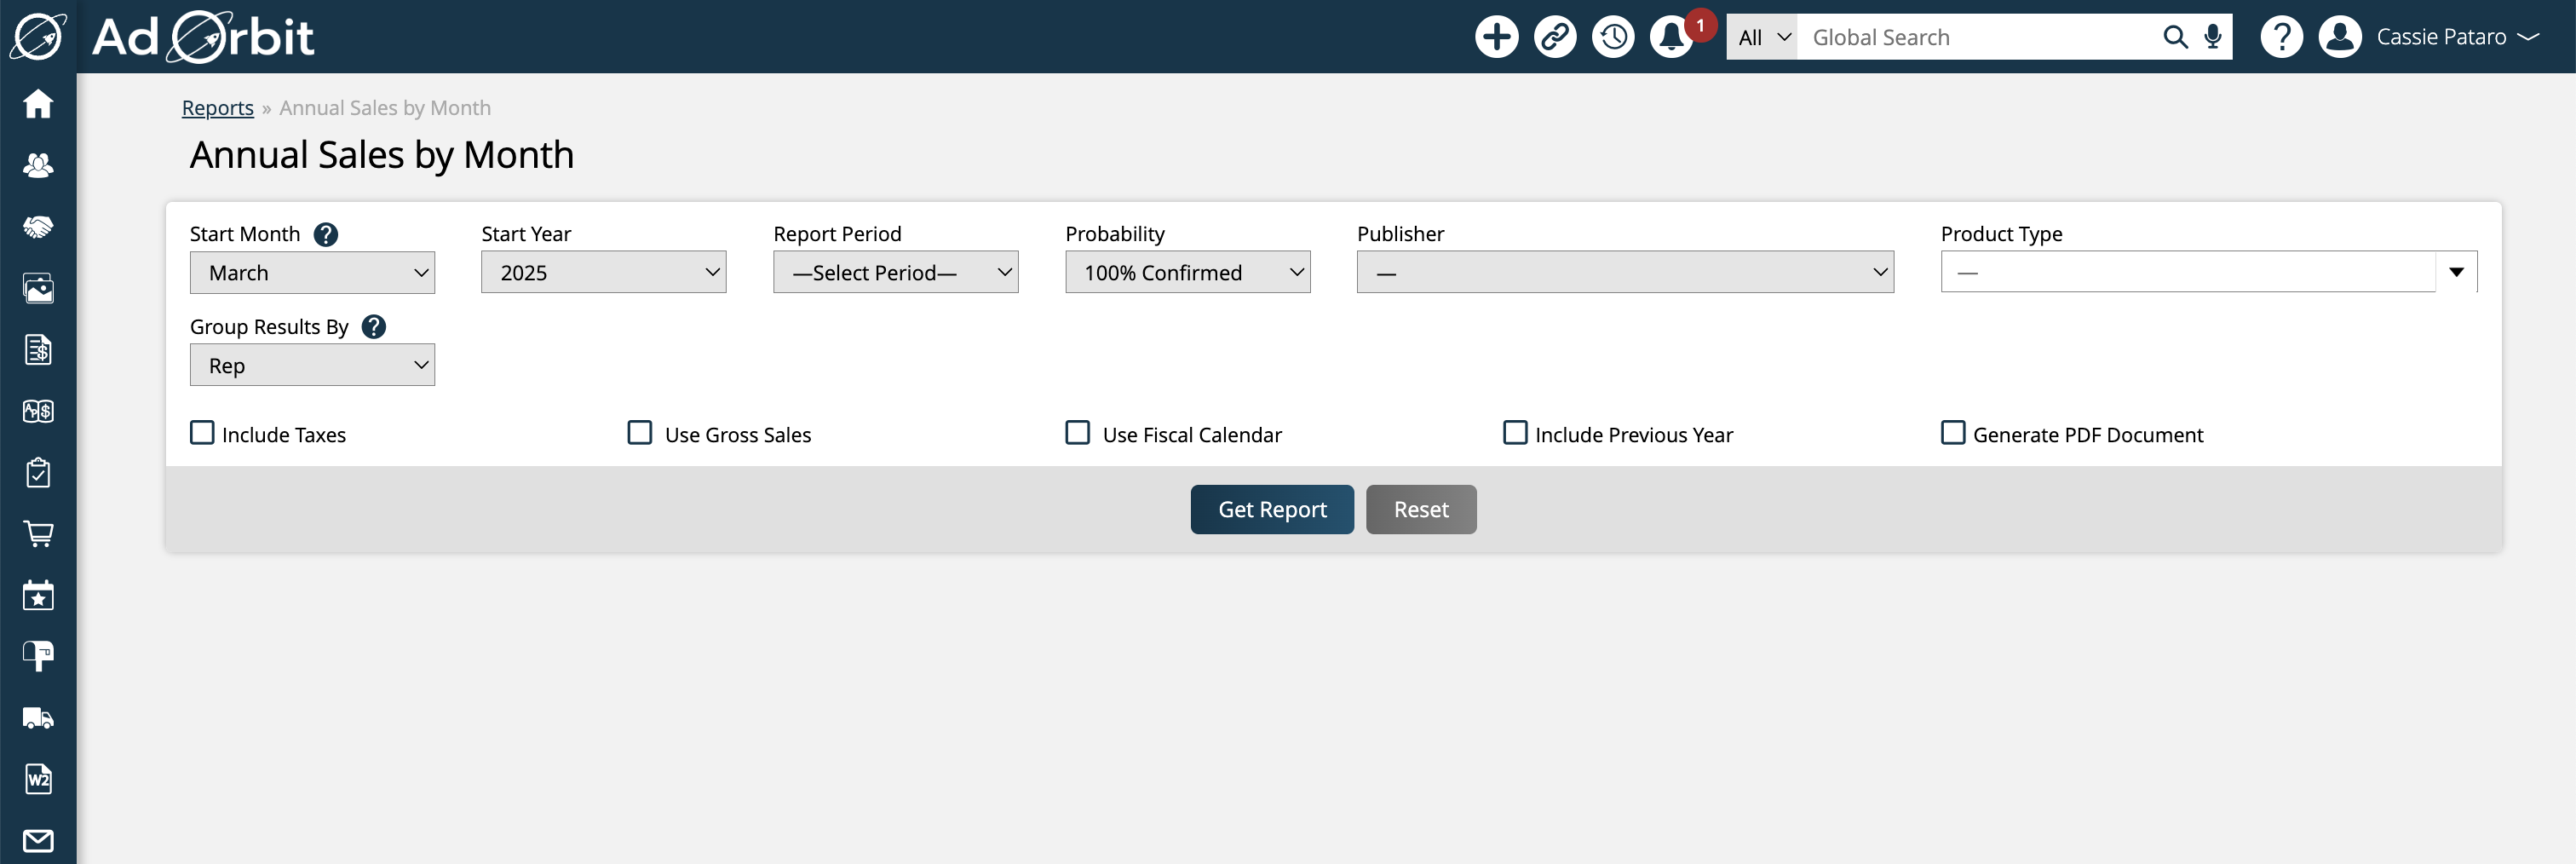This screenshot has width=2576, height=864.
Task: Open the Probability 100% Confirmed dropdown
Action: tap(1188, 272)
